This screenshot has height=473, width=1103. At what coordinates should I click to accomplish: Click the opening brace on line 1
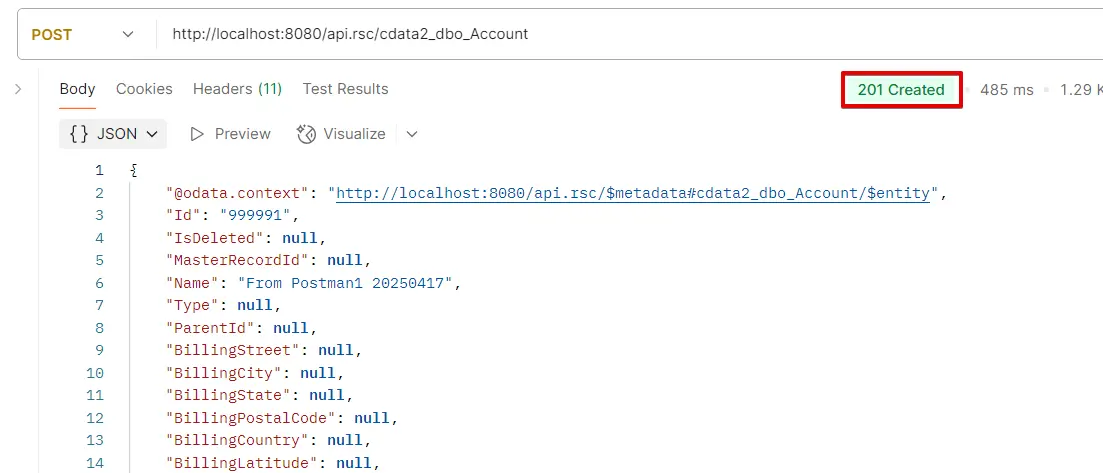coord(134,171)
